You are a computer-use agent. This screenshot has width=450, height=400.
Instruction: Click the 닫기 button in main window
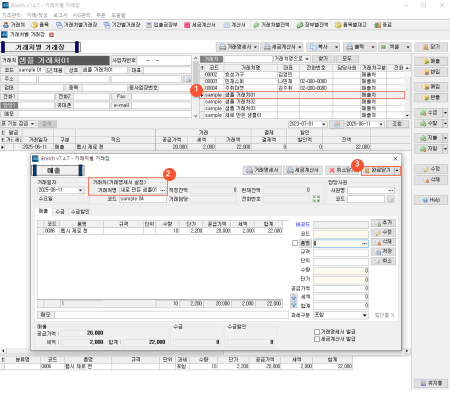pos(431,47)
